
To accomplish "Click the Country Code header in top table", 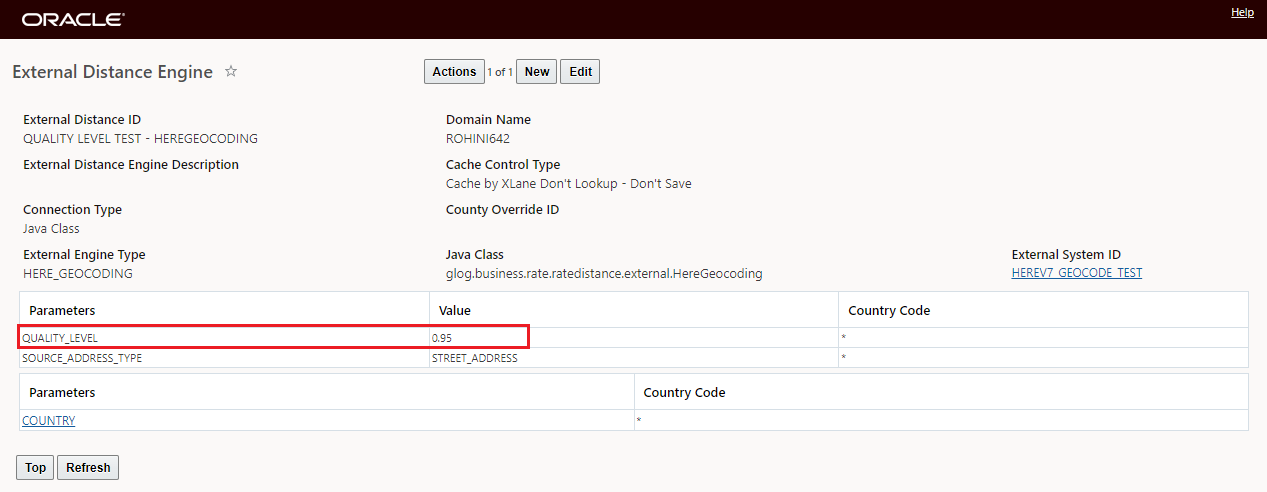I will coord(888,311).
